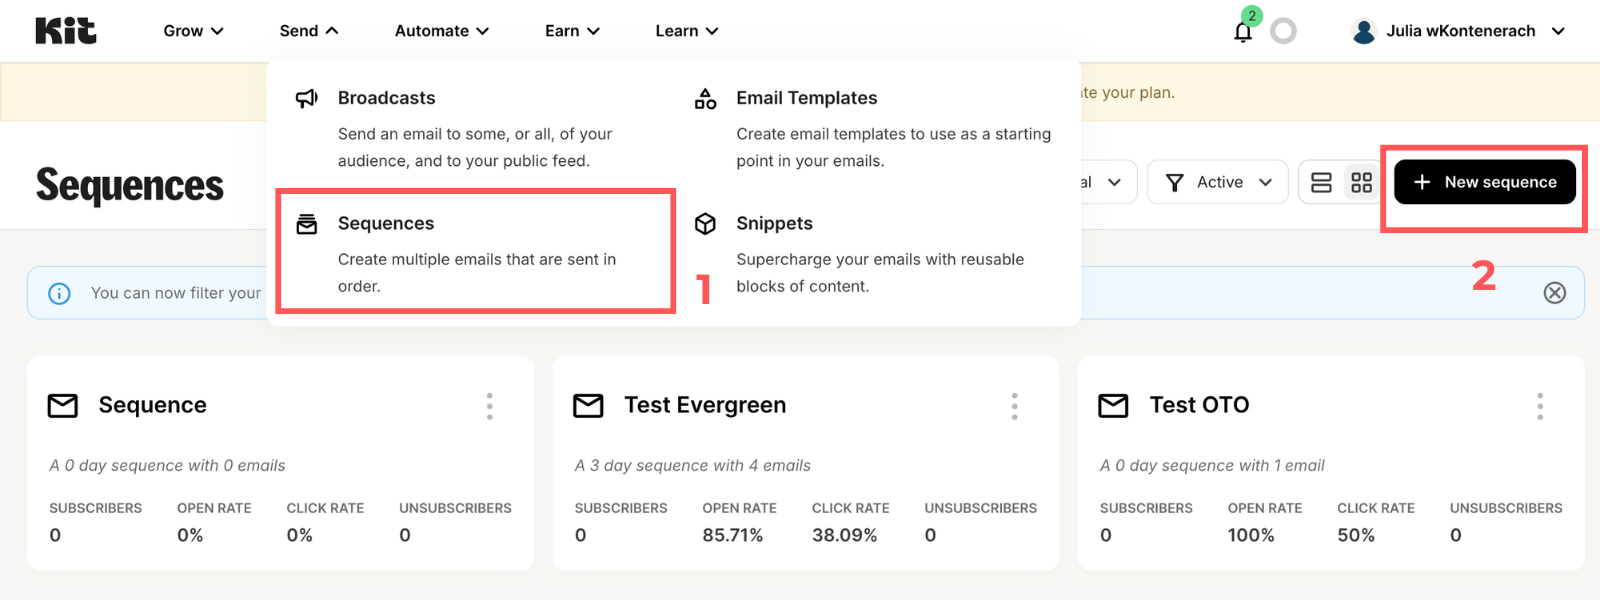The image size is (1600, 600).
Task: Click the Kit logo
Action: pyautogui.click(x=66, y=31)
